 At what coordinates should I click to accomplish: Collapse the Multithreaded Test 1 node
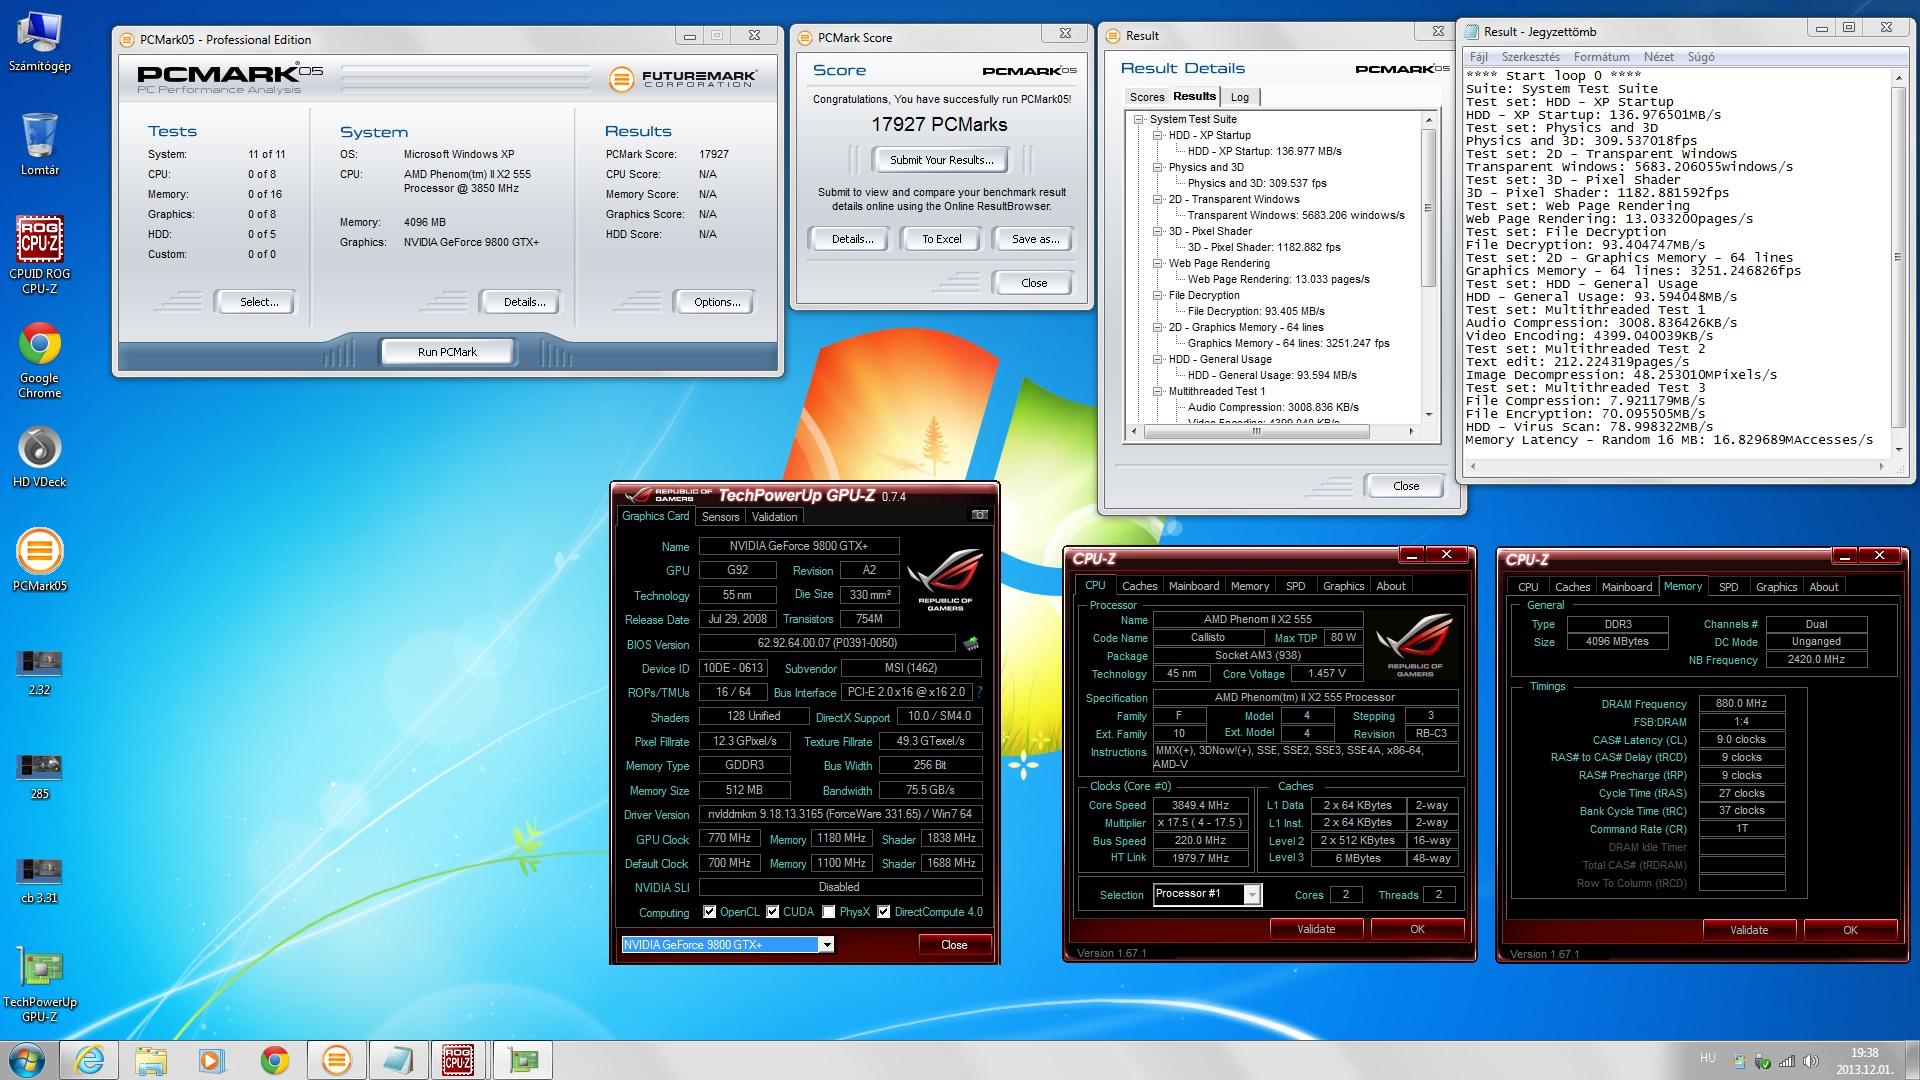1157,391
